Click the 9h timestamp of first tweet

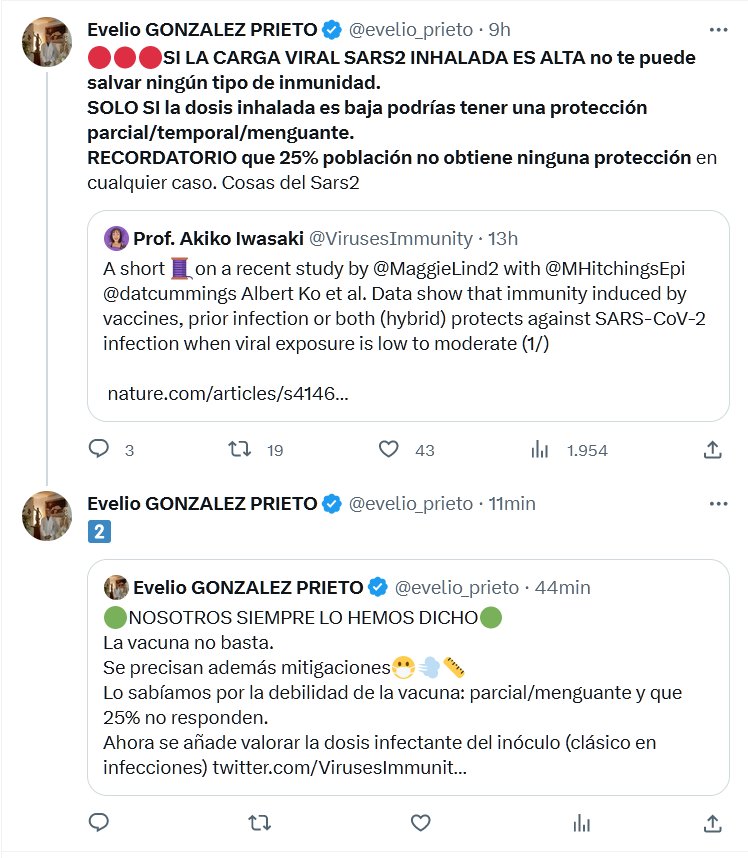coord(499,31)
